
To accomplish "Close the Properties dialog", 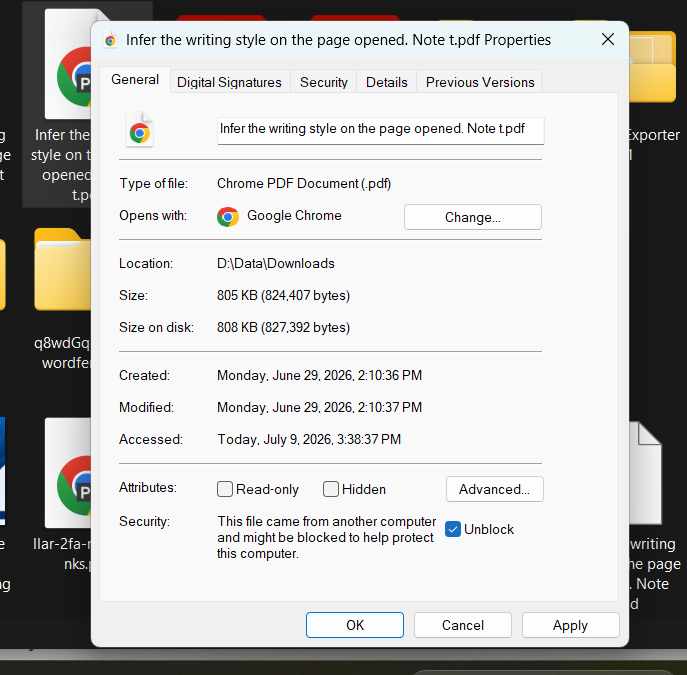I will 608,39.
